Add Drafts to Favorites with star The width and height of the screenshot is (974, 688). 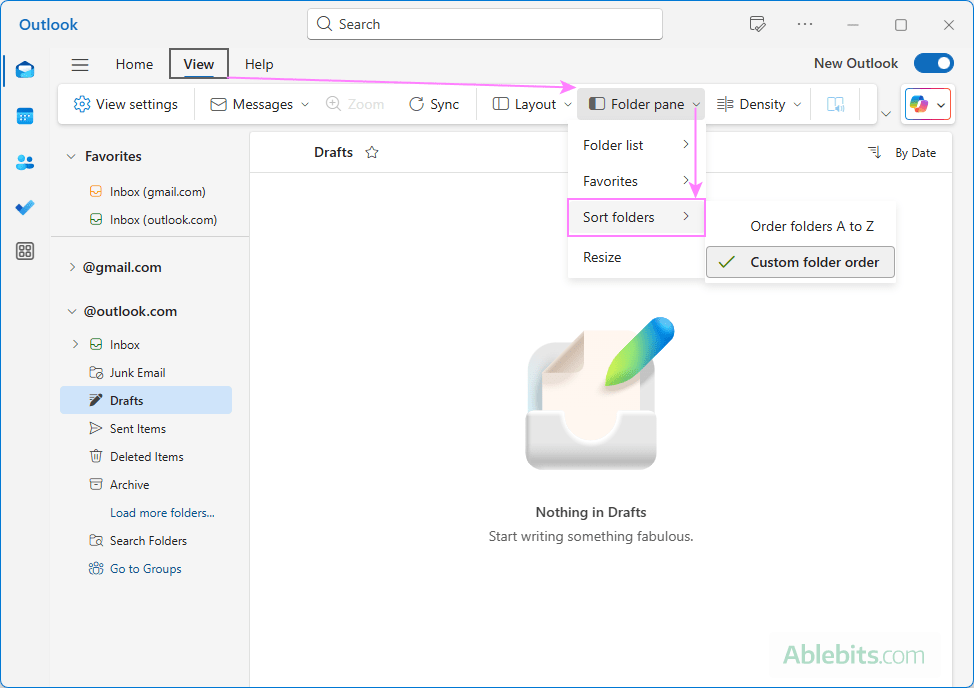(x=372, y=152)
